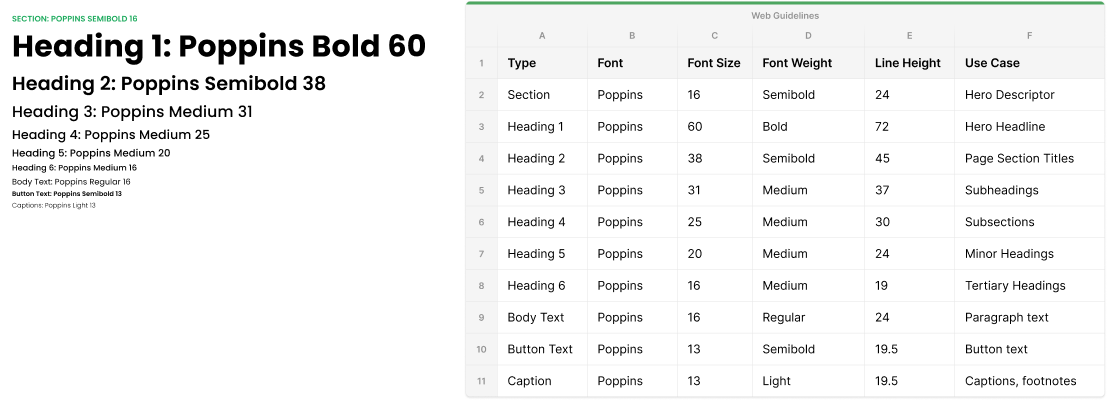Screen dimensions: 1107x400
Task: Select the 'Captions, footnotes' cell
Action: tap(1020, 381)
